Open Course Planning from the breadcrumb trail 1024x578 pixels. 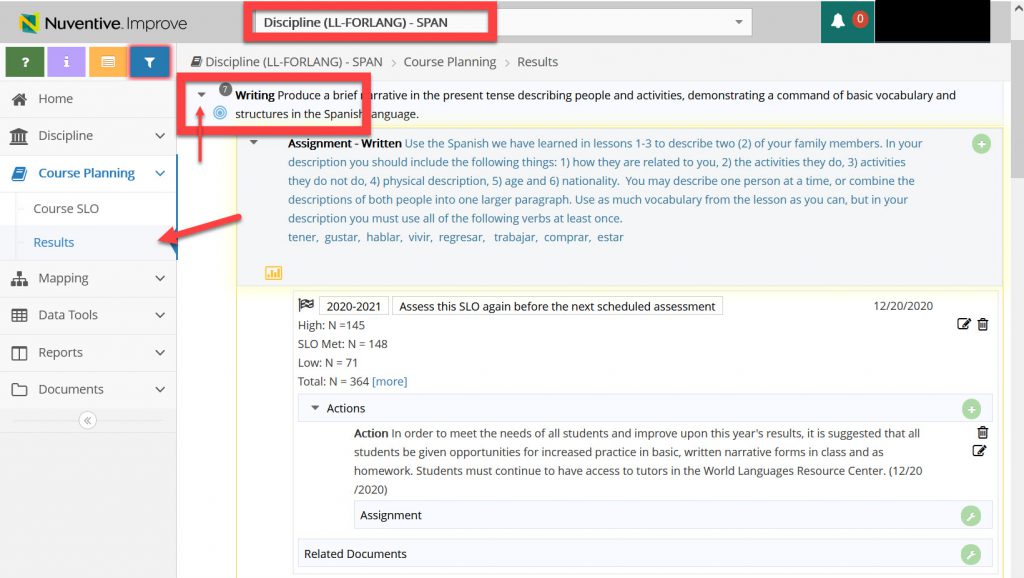pos(450,61)
